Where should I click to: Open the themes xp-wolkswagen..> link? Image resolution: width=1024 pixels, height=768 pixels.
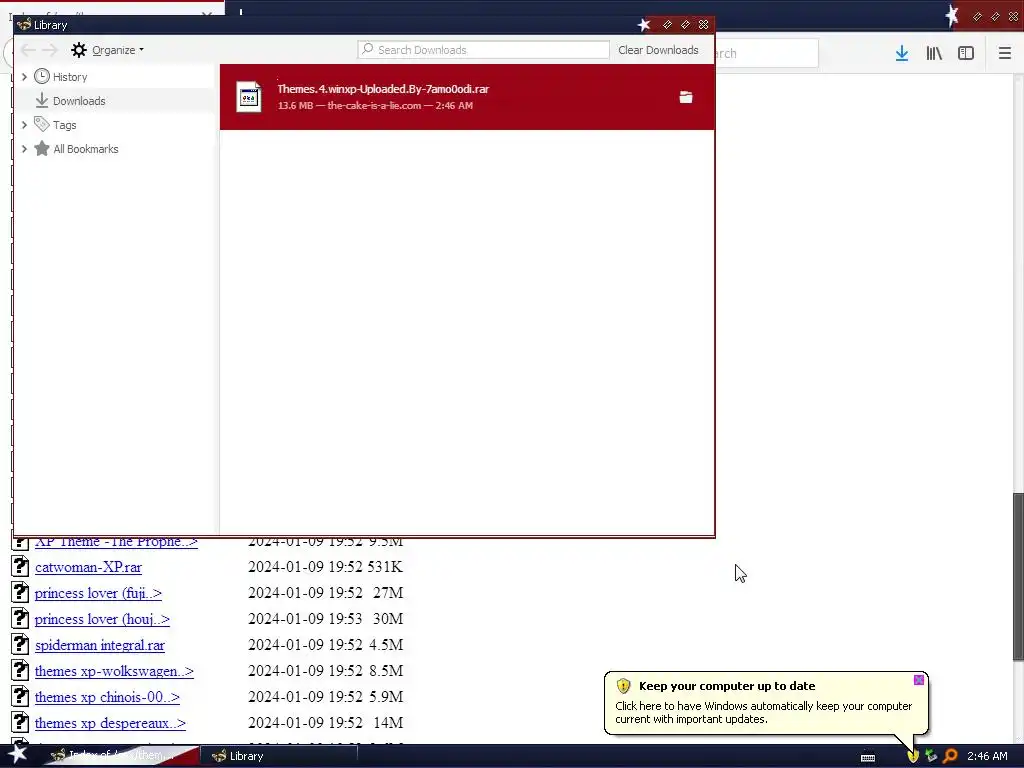(x=114, y=671)
